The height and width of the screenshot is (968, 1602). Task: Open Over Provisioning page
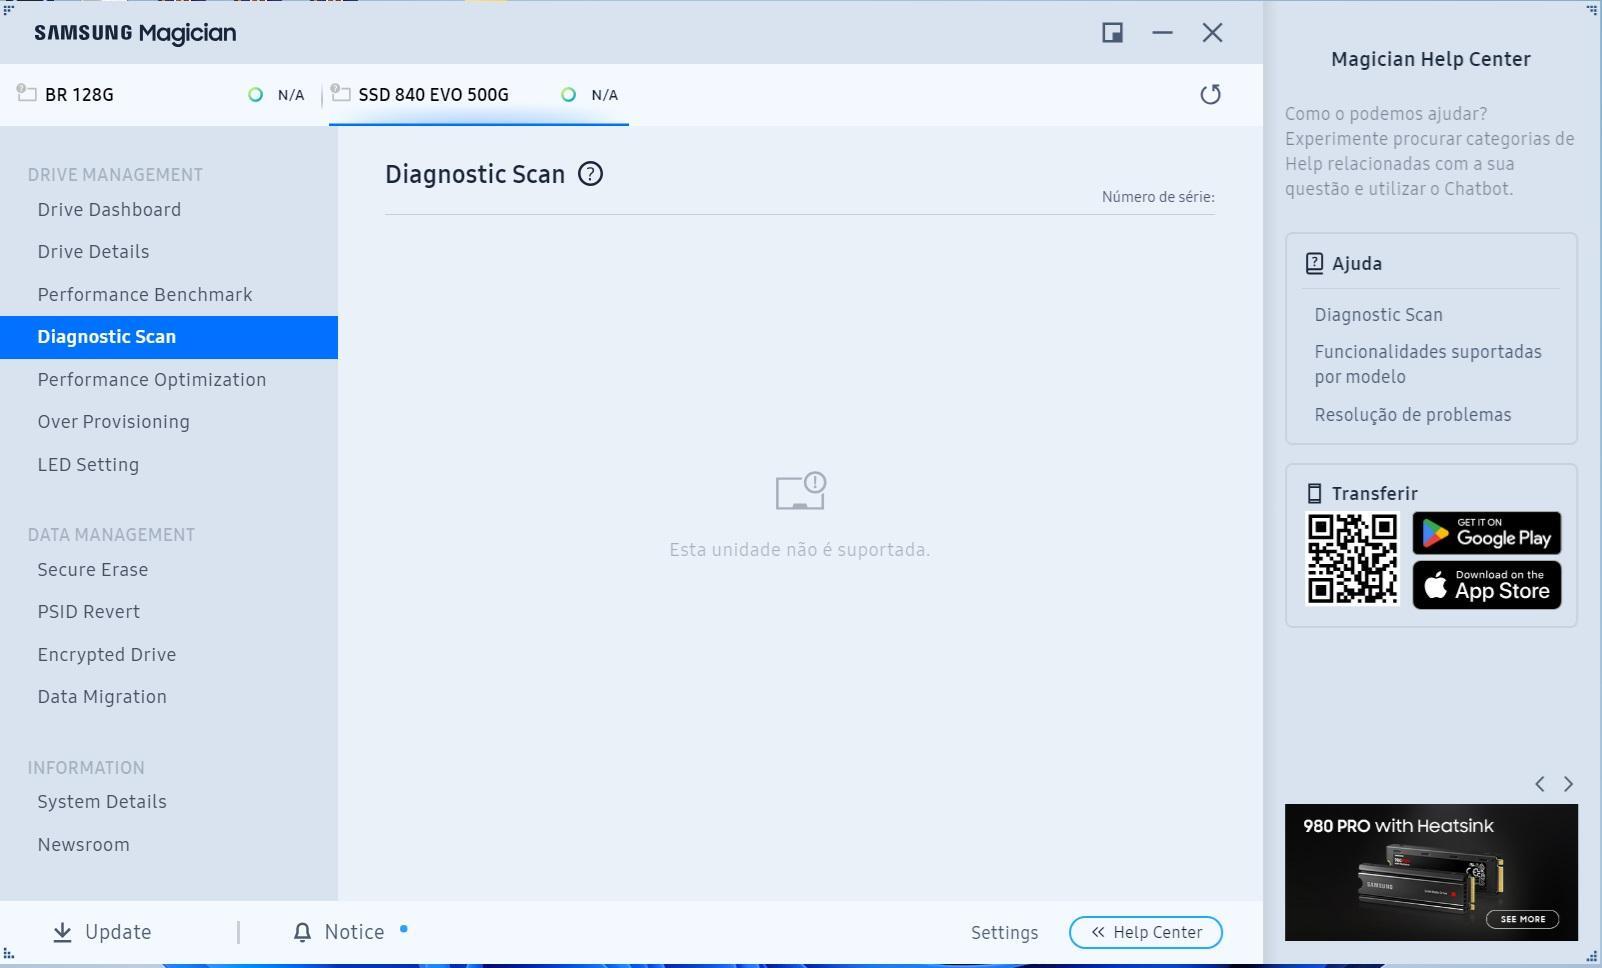[x=113, y=422]
